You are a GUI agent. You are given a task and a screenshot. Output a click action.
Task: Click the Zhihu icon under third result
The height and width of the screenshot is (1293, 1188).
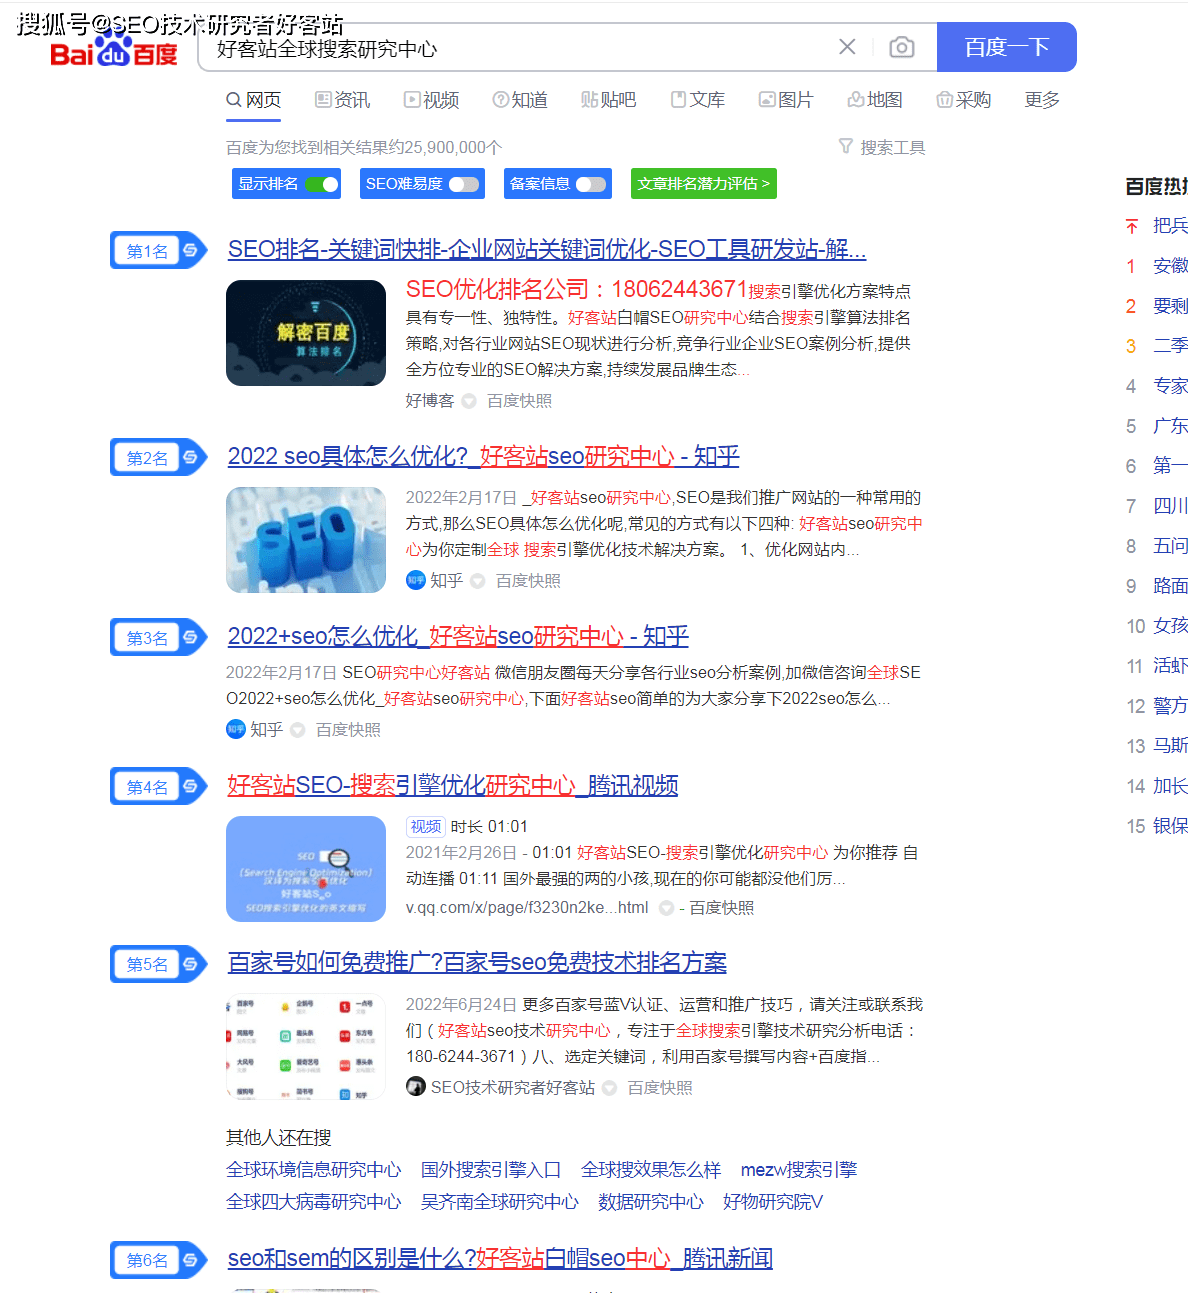click(x=236, y=729)
